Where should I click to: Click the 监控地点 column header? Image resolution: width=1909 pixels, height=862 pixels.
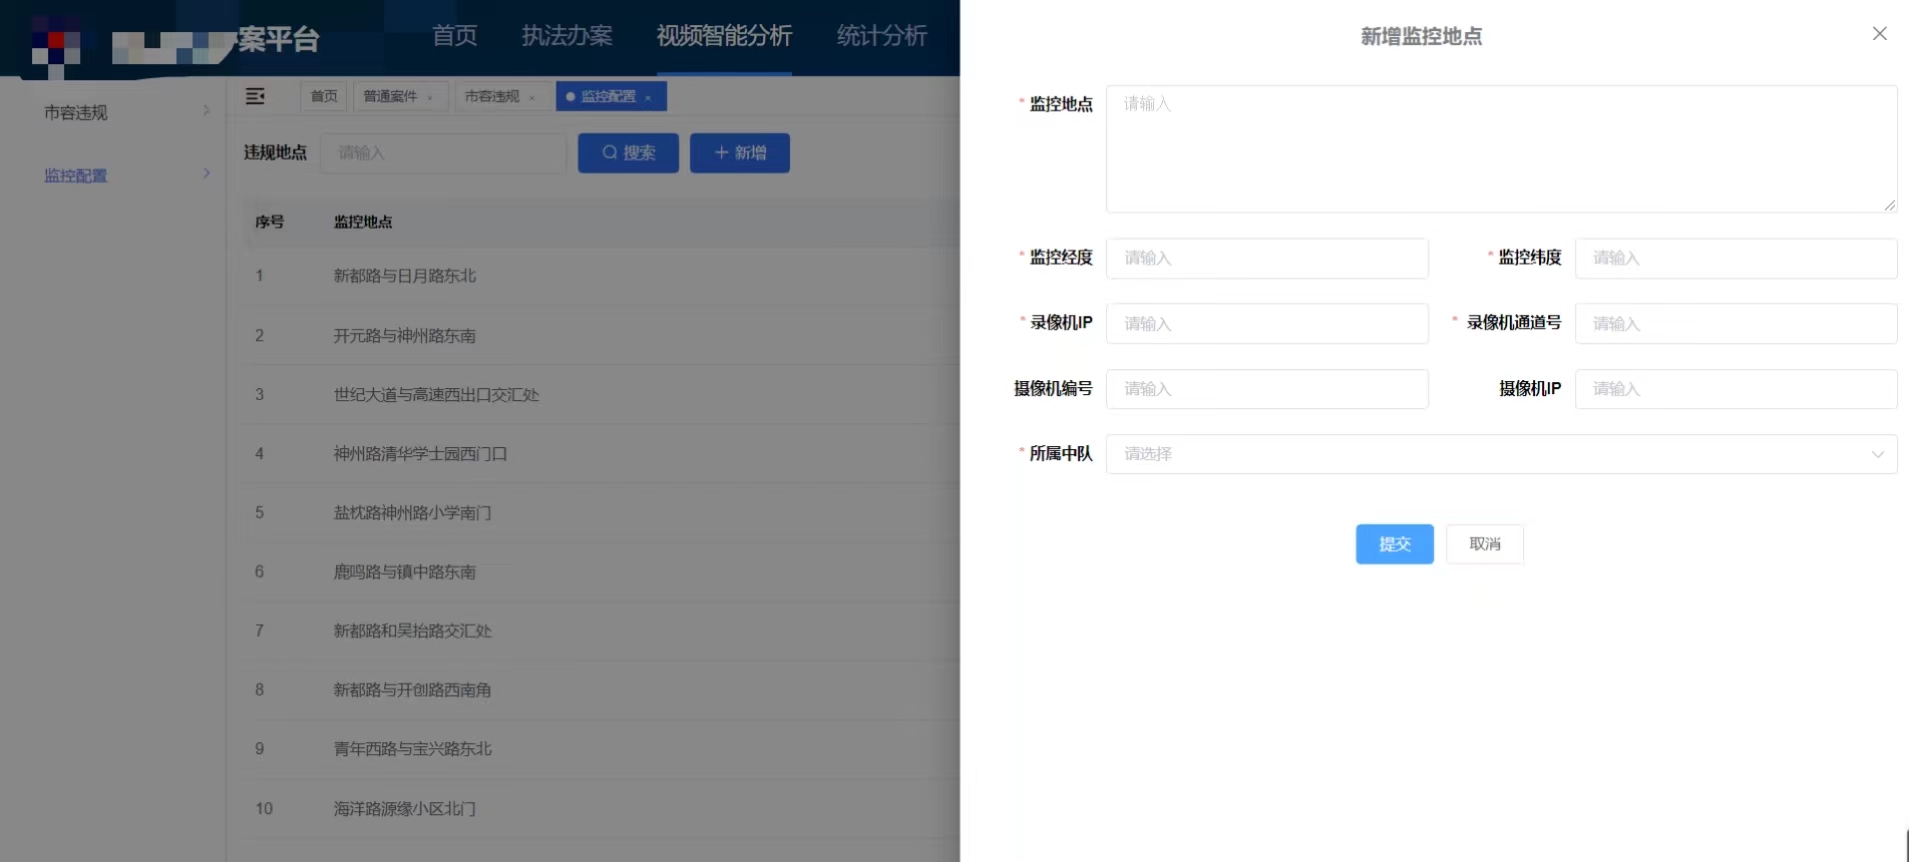363,222
